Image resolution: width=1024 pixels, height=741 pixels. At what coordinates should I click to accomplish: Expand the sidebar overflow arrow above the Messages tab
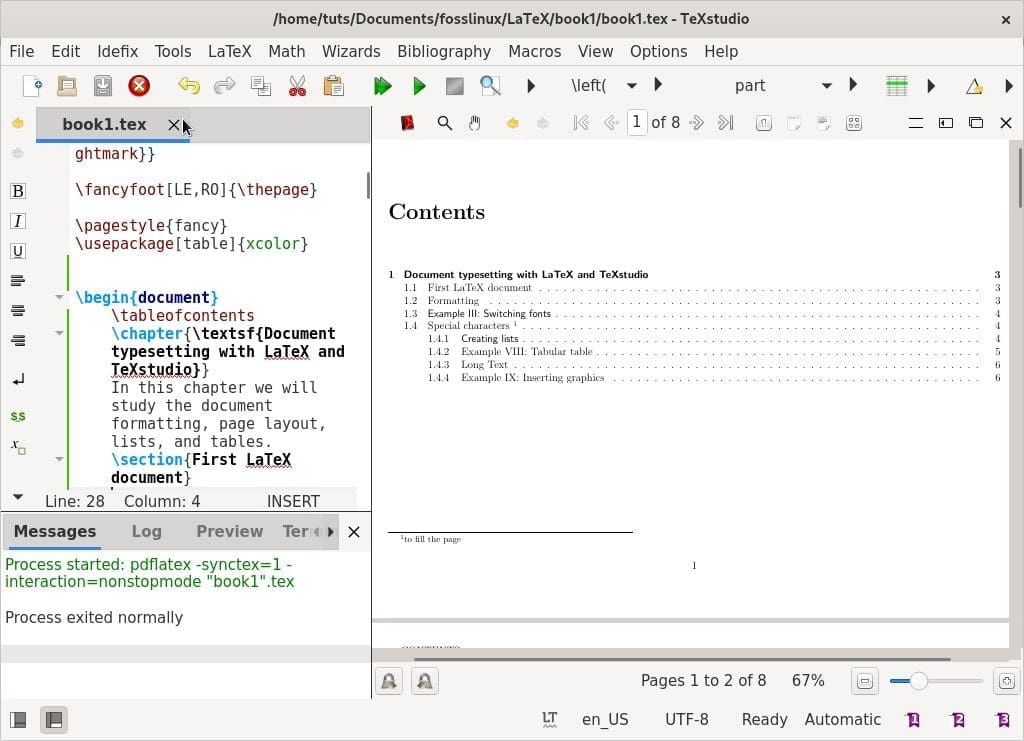[x=18, y=497]
